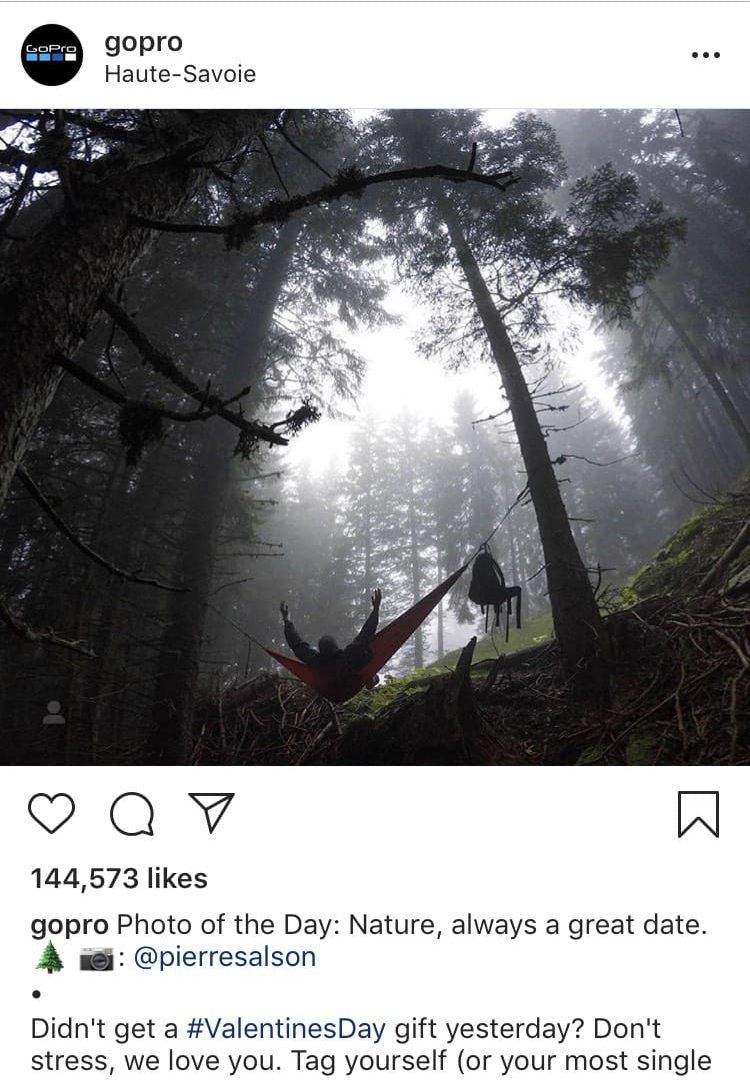Open the GoPro profile picture
Image resolution: width=750 pixels, height=1080 pixels.
click(52, 54)
